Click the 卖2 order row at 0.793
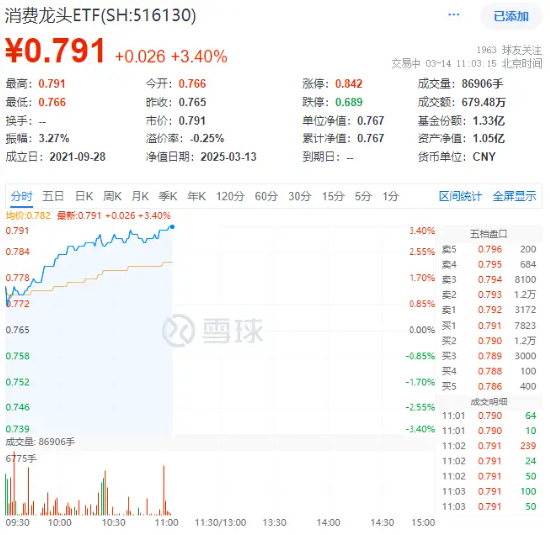This screenshot has height=535, width=550. [489, 295]
